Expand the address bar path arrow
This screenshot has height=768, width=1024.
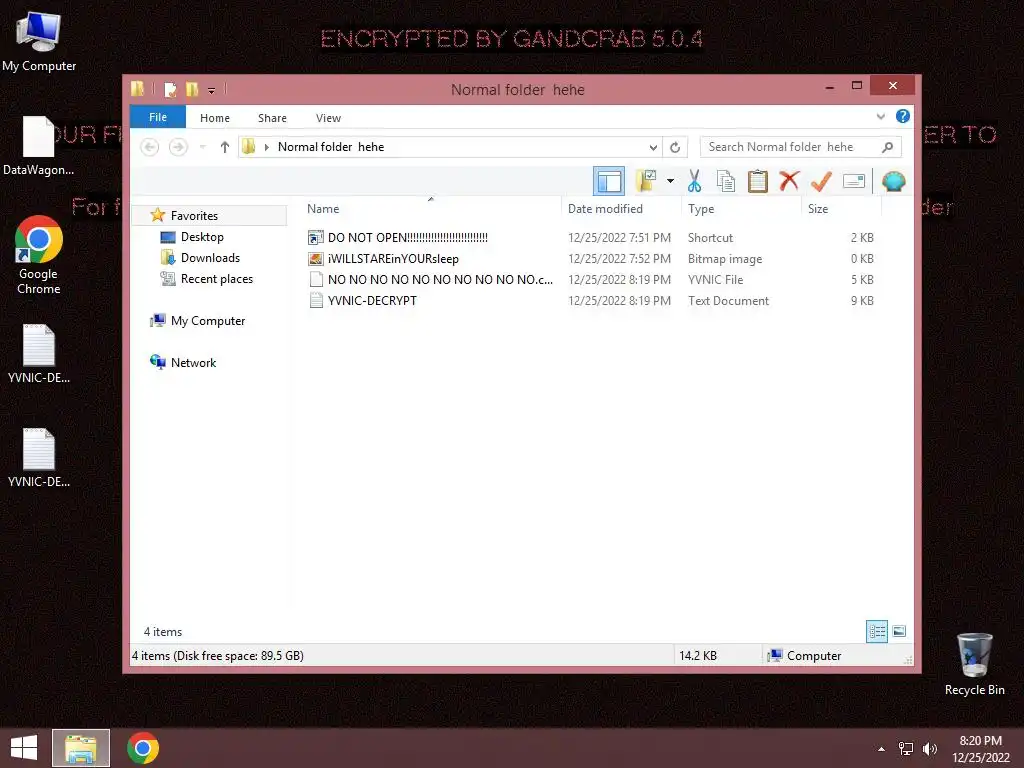coord(266,147)
